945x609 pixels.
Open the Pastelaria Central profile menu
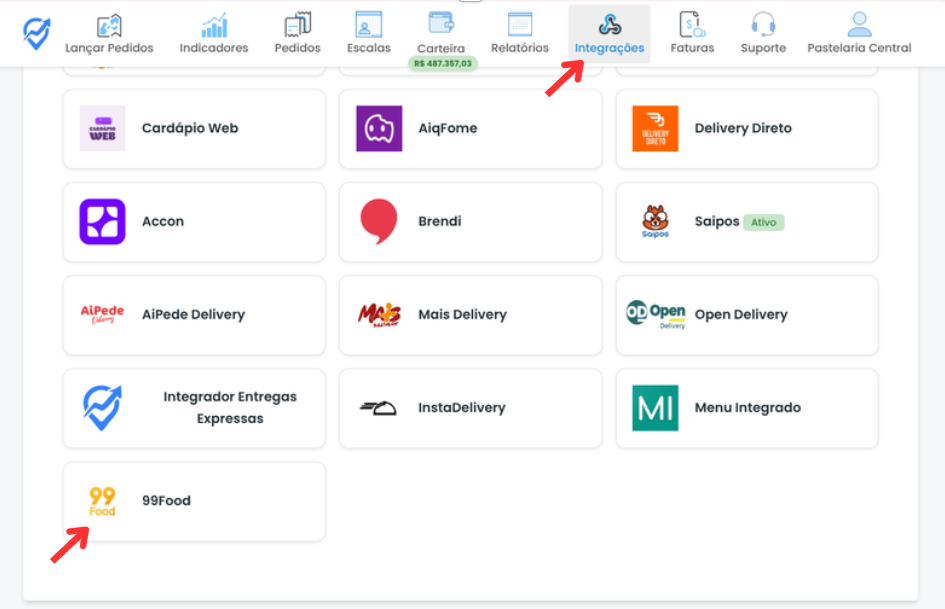859,34
